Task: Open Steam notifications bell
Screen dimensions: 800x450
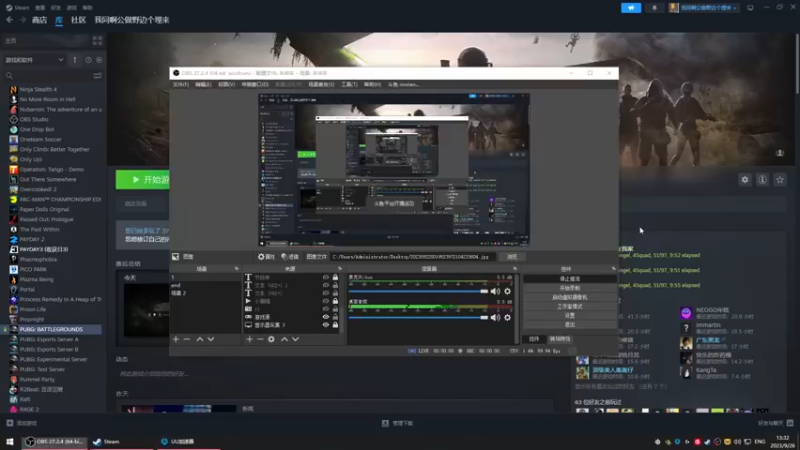Action: click(654, 8)
